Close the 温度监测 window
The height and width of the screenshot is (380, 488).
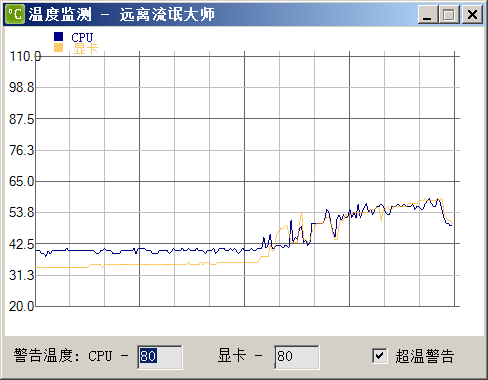pyautogui.click(x=472, y=14)
